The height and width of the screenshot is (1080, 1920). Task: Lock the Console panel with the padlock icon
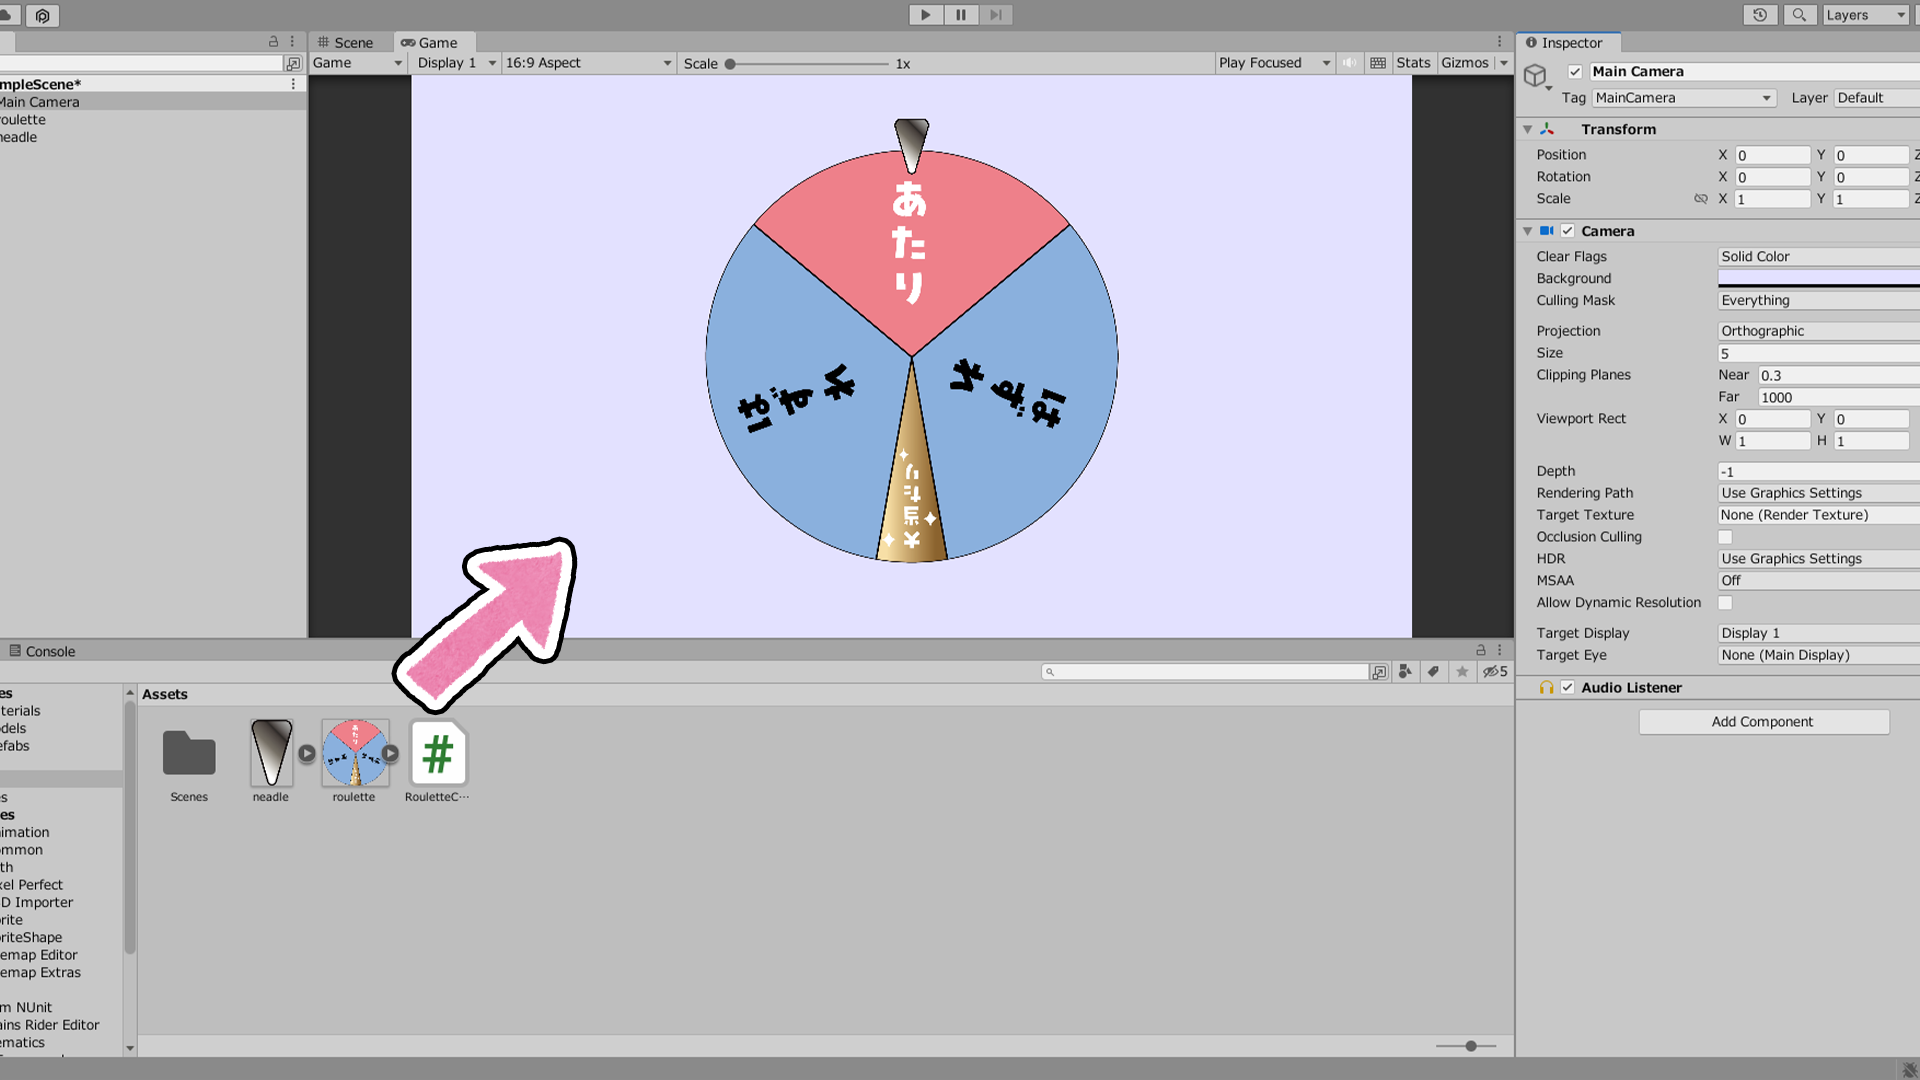(1479, 649)
